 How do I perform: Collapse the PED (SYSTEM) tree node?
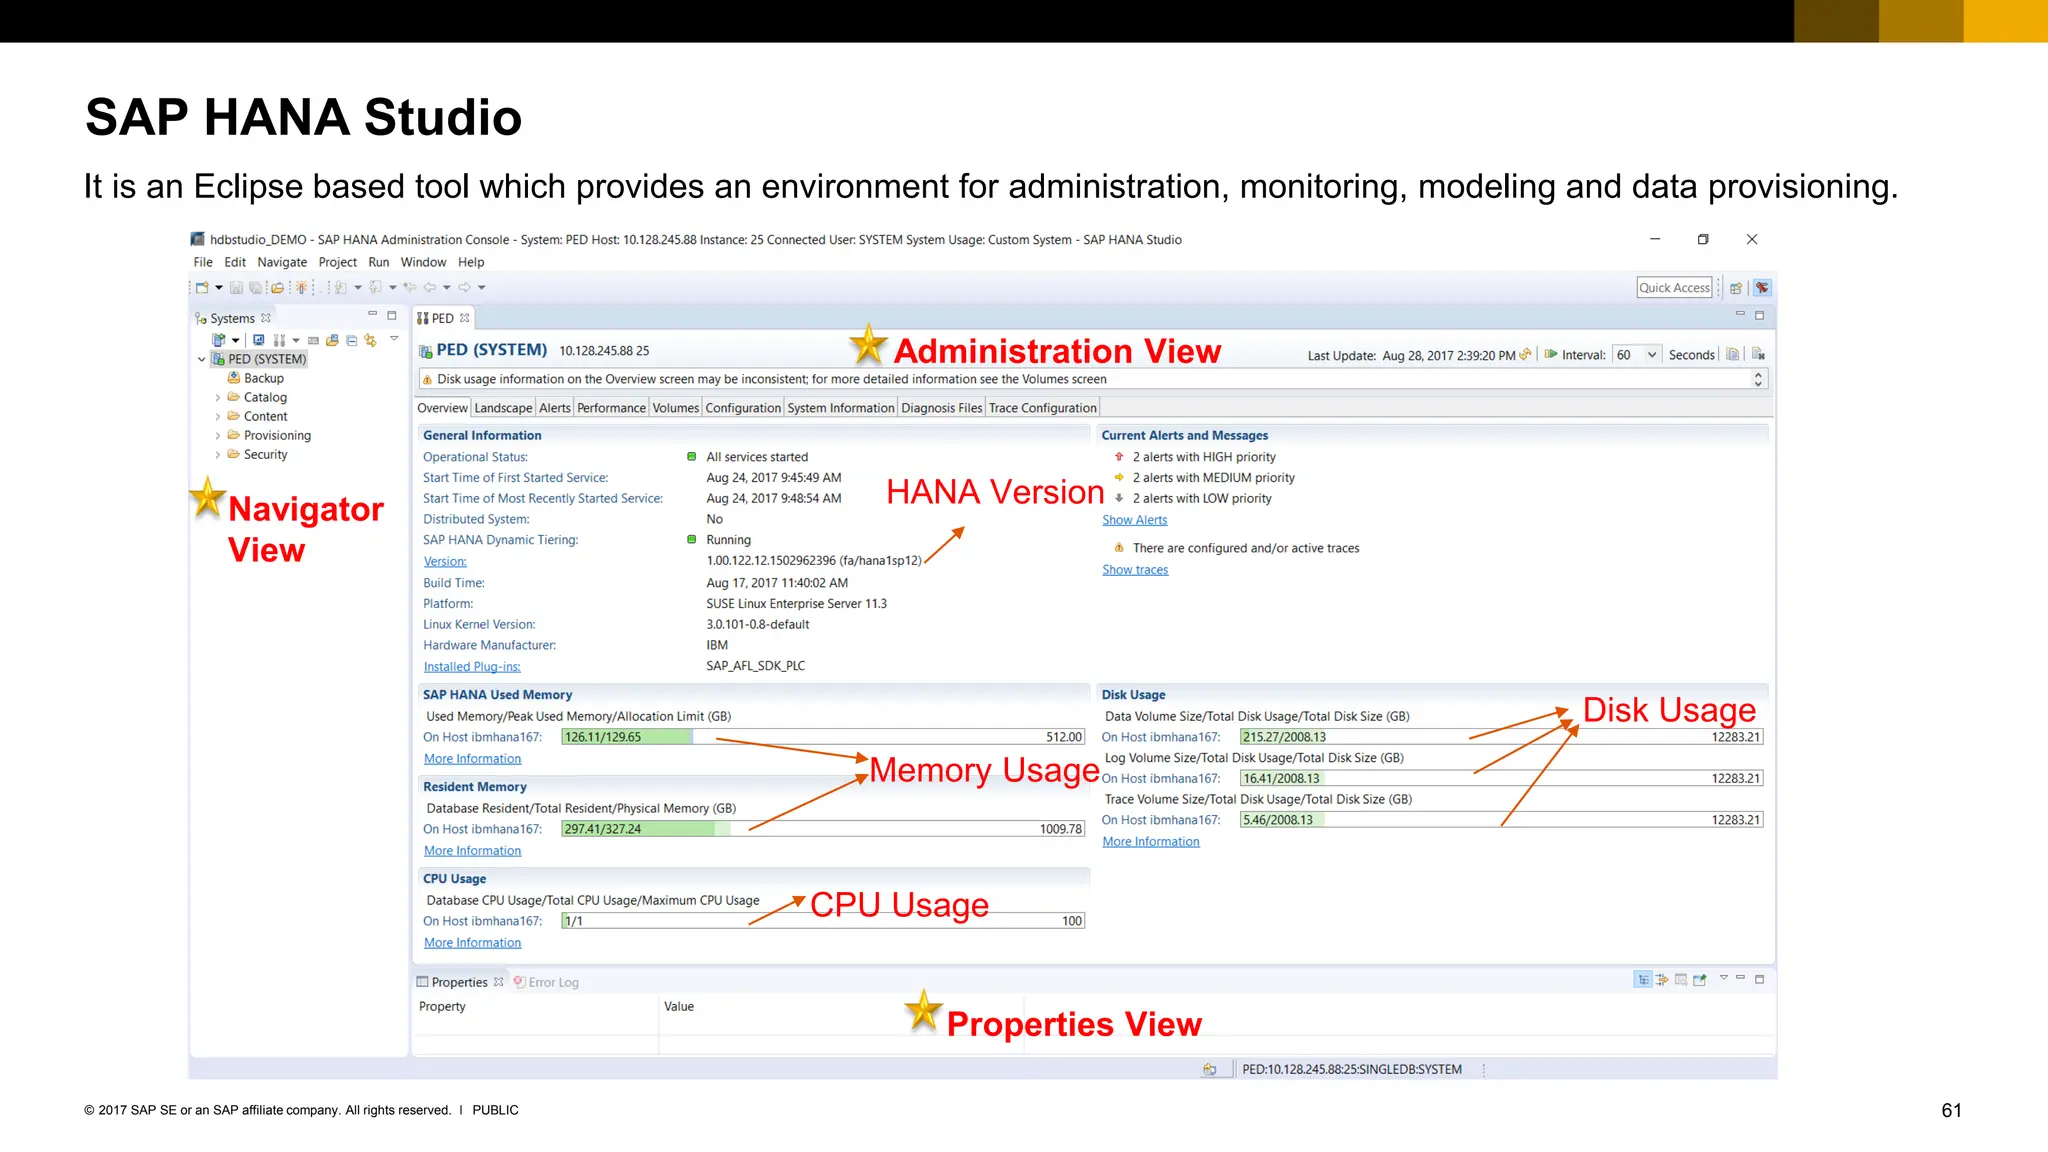pyautogui.click(x=202, y=359)
